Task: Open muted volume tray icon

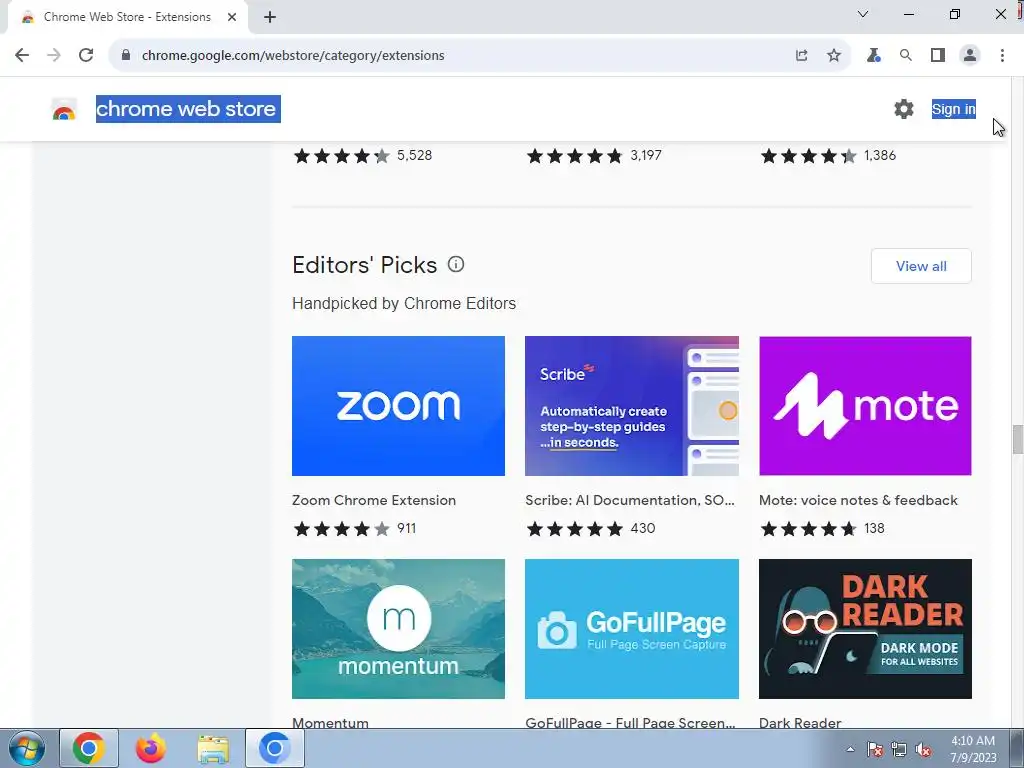Action: tap(923, 749)
